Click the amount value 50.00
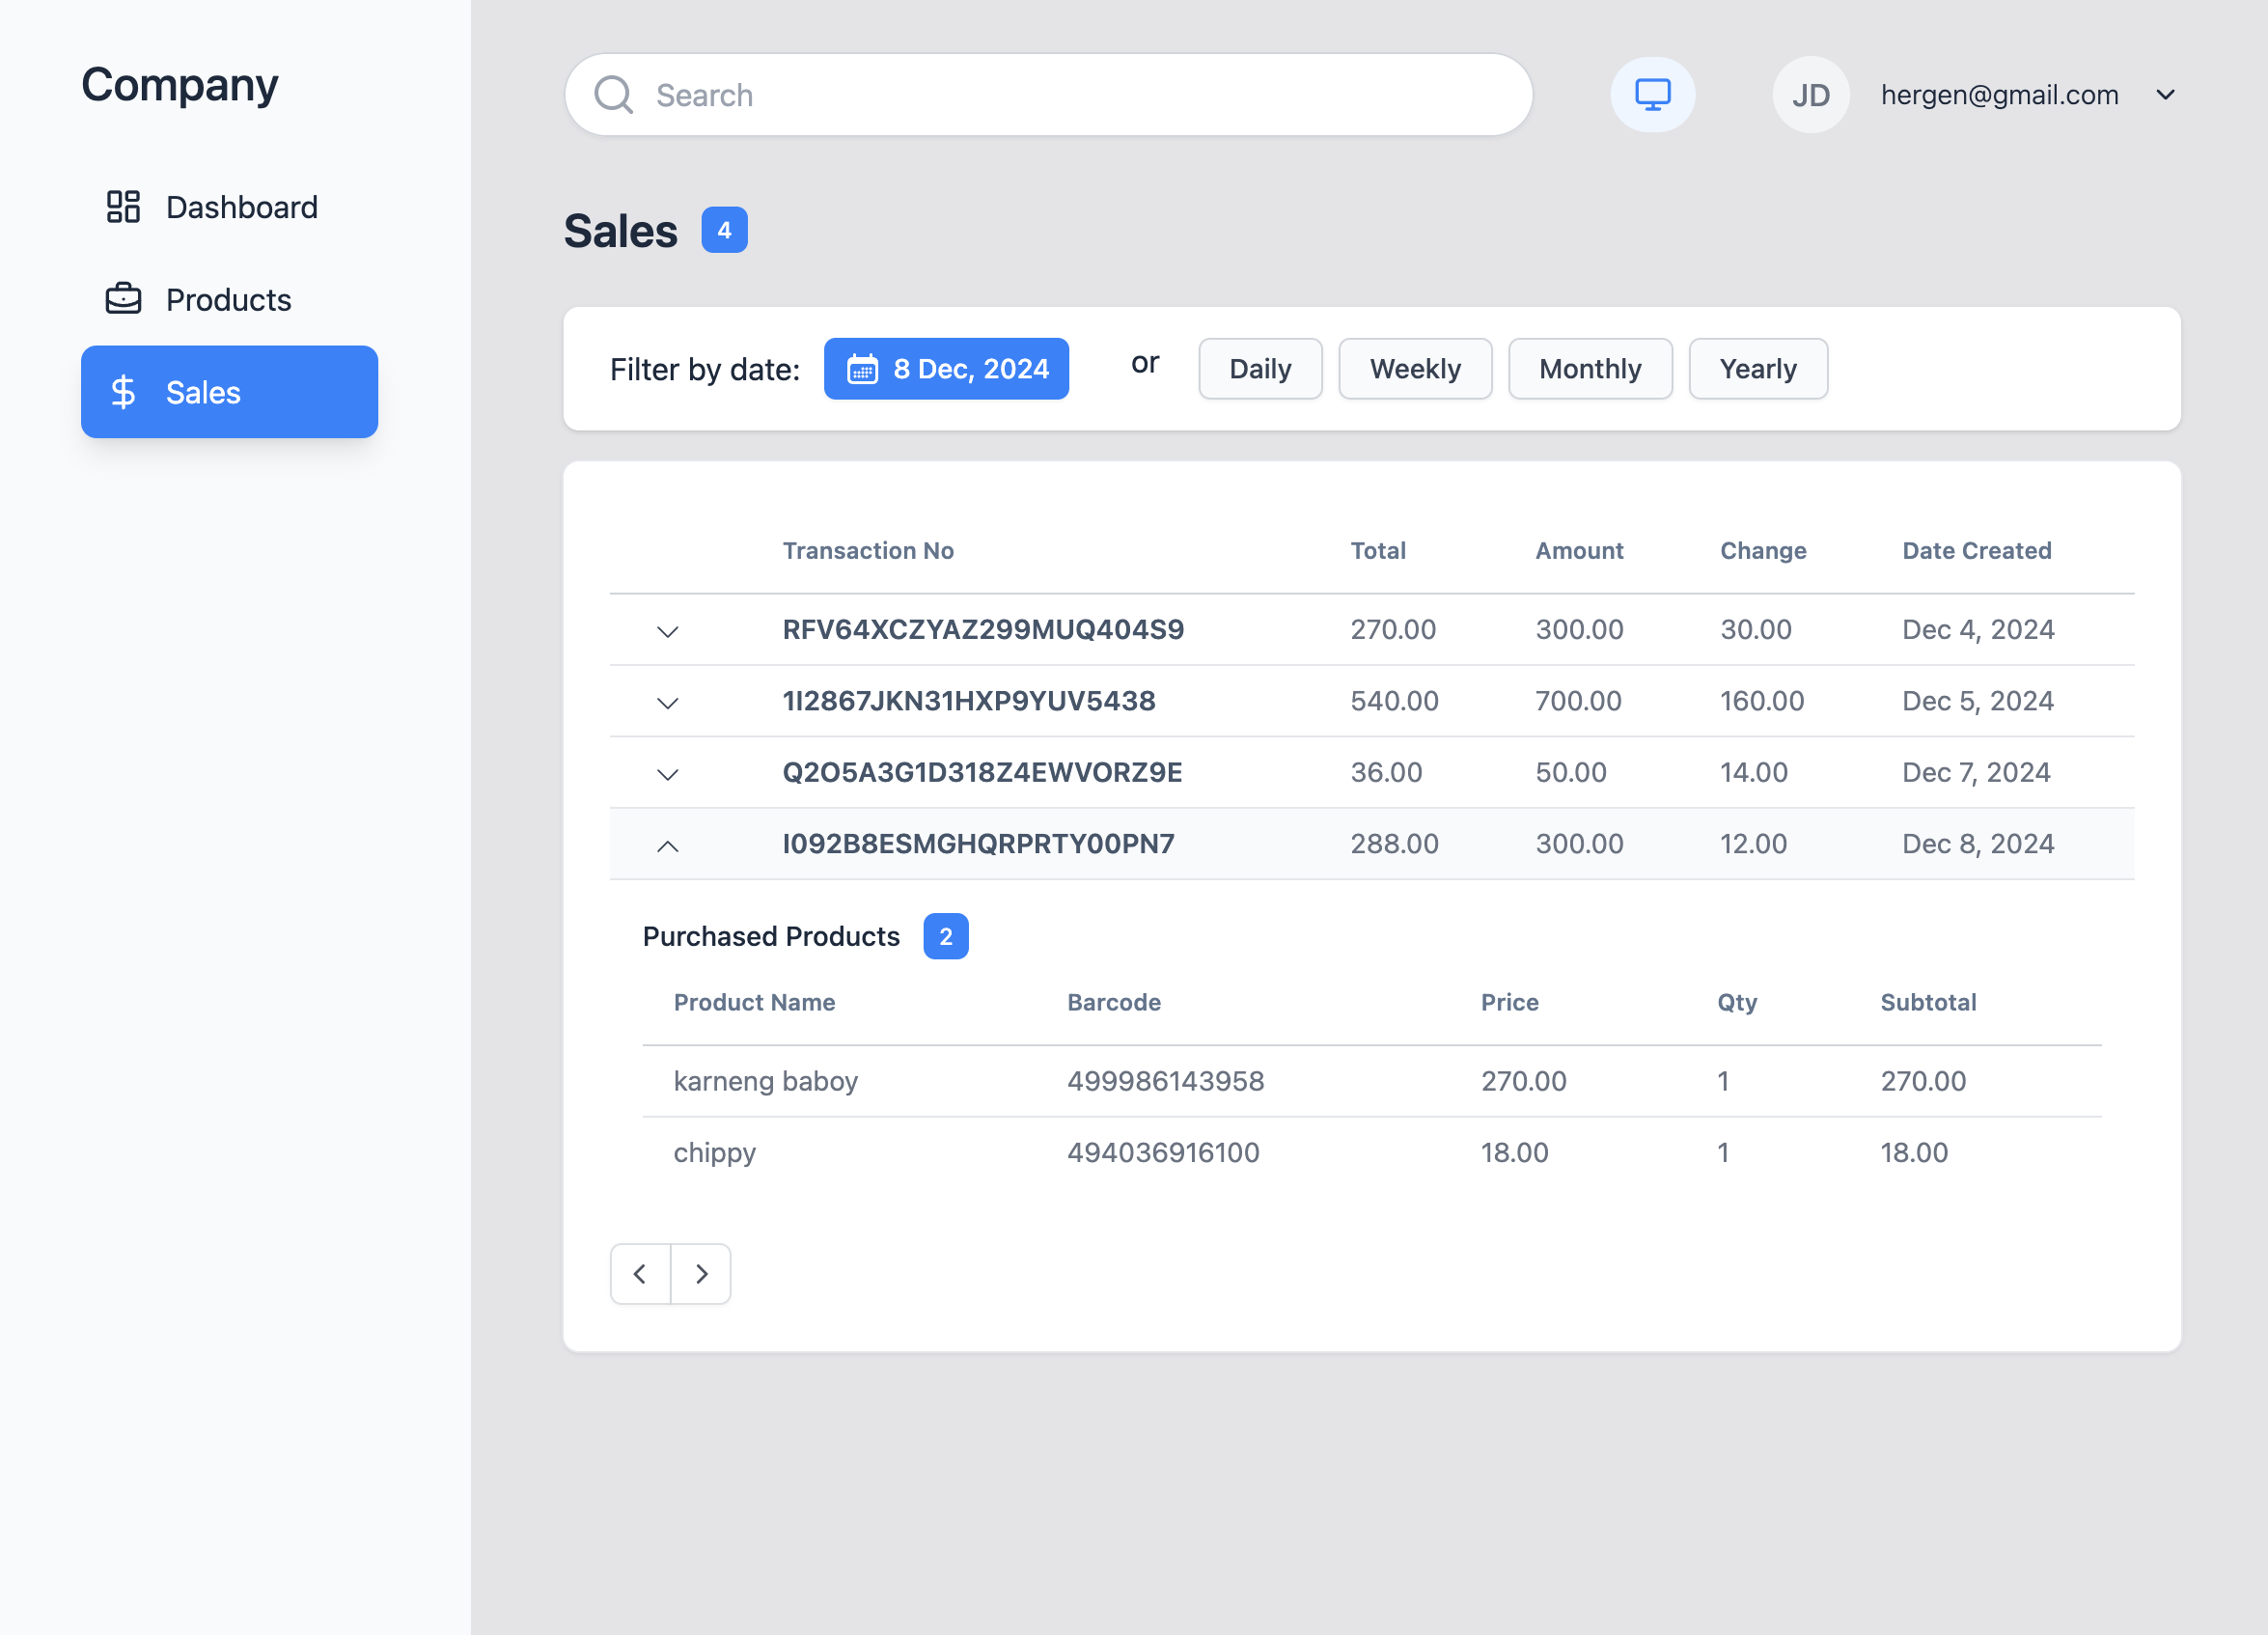Image resolution: width=2268 pixels, height=1635 pixels. (1570, 772)
